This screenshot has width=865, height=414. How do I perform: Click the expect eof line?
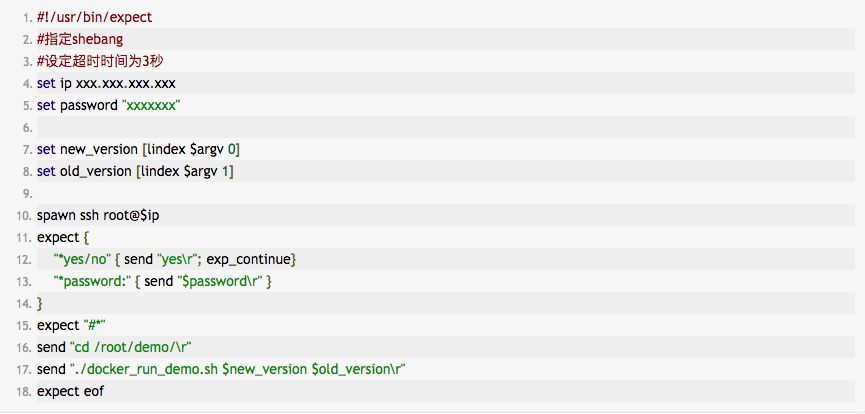[x=70, y=391]
